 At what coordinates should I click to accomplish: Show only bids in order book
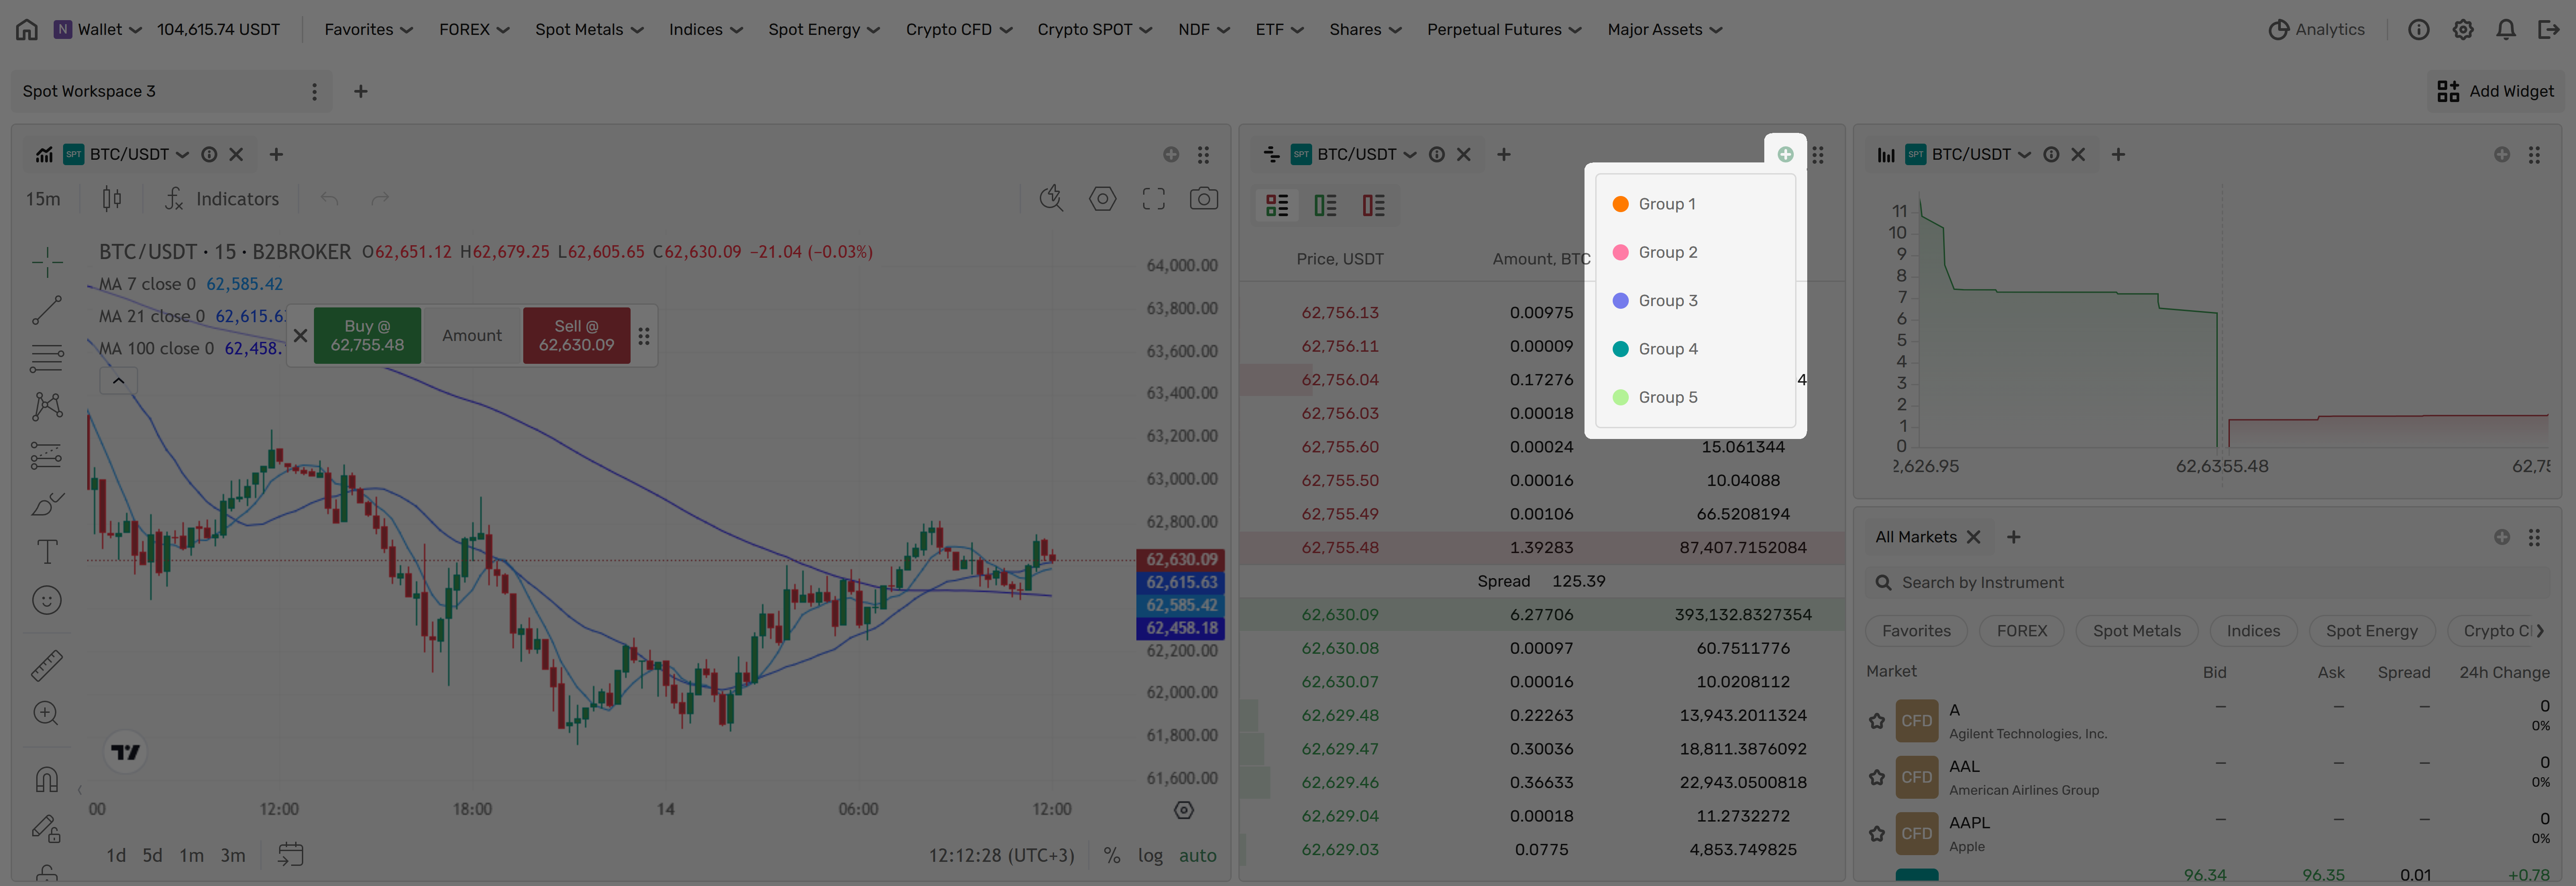pyautogui.click(x=1325, y=205)
